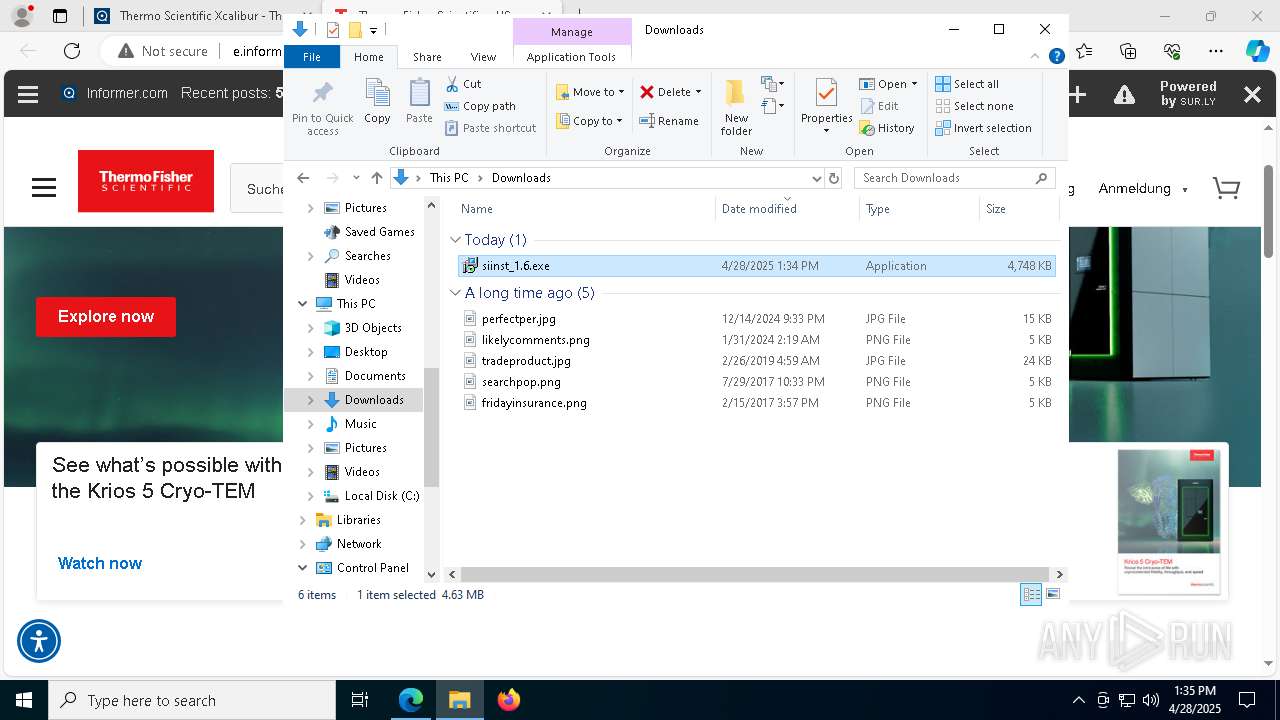The image size is (1280, 720).
Task: Open Move to dropdown
Action: tap(591, 92)
